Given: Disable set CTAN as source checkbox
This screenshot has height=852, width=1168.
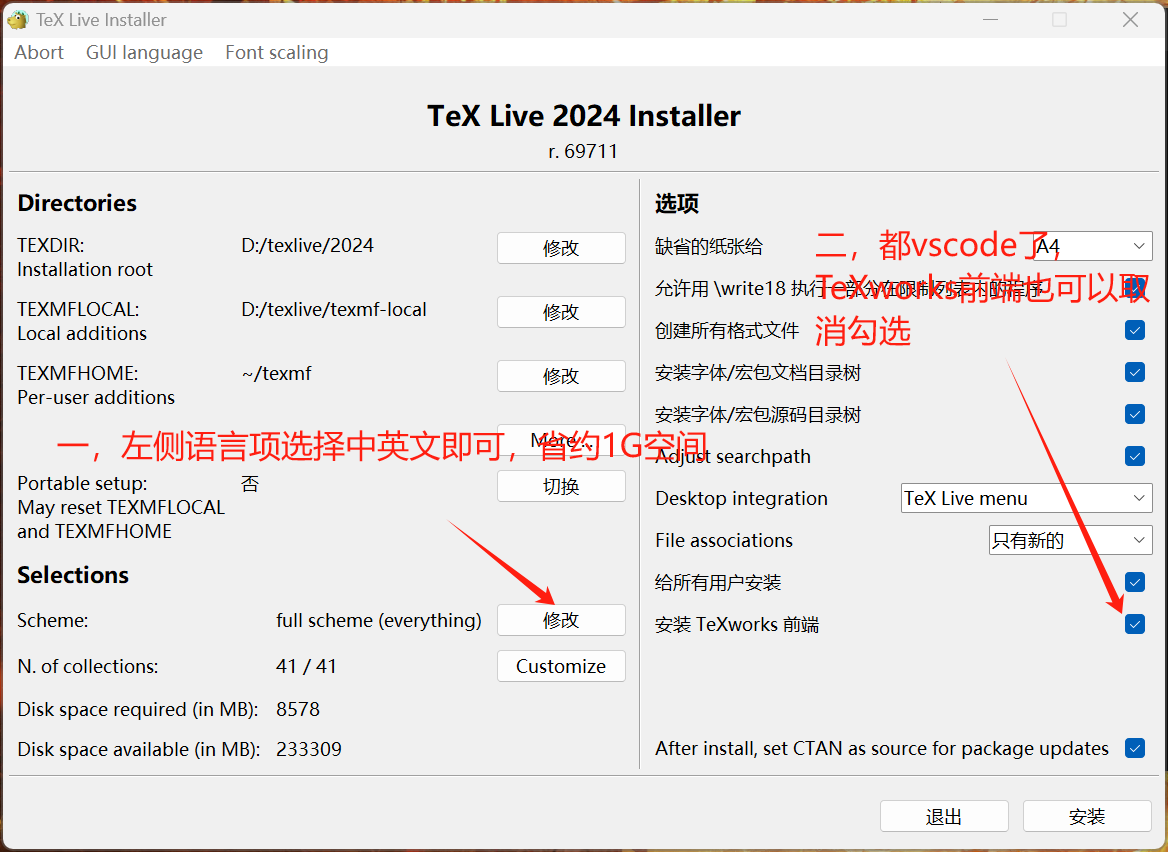Looking at the screenshot, I should pyautogui.click(x=1135, y=748).
